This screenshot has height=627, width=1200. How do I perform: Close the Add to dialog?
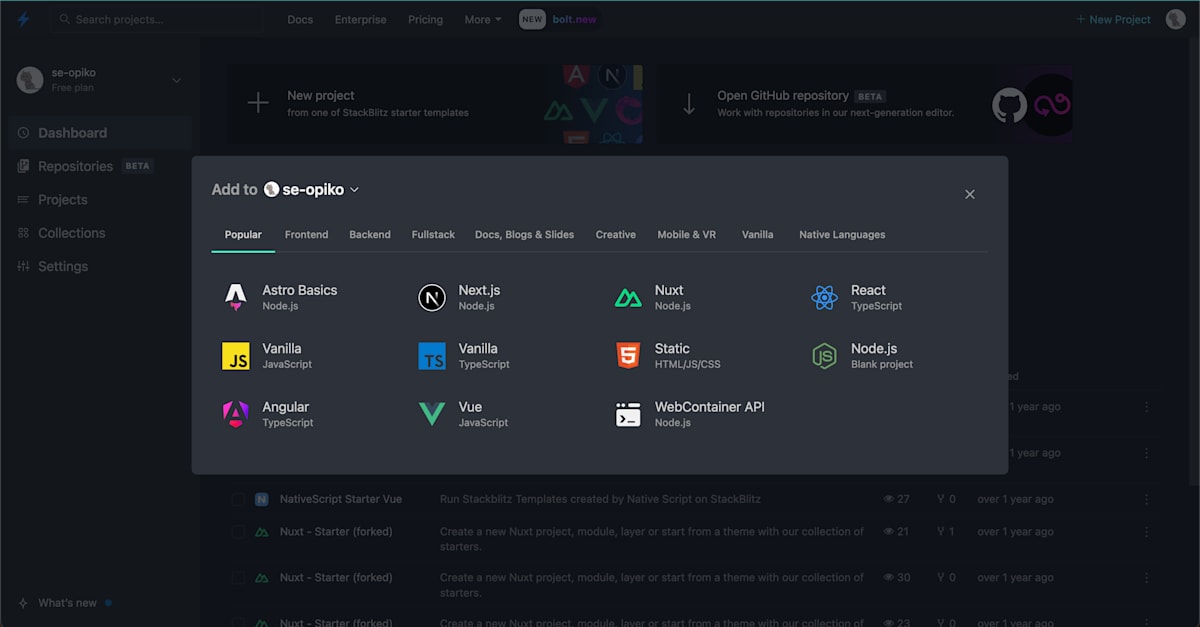tap(969, 194)
